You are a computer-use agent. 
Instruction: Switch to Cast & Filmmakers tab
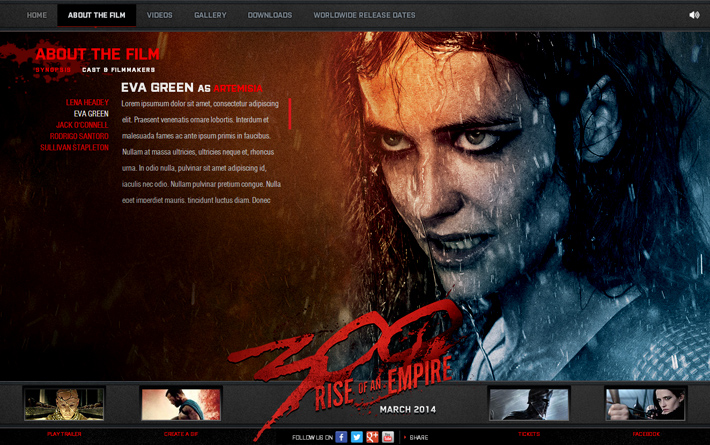(119, 70)
